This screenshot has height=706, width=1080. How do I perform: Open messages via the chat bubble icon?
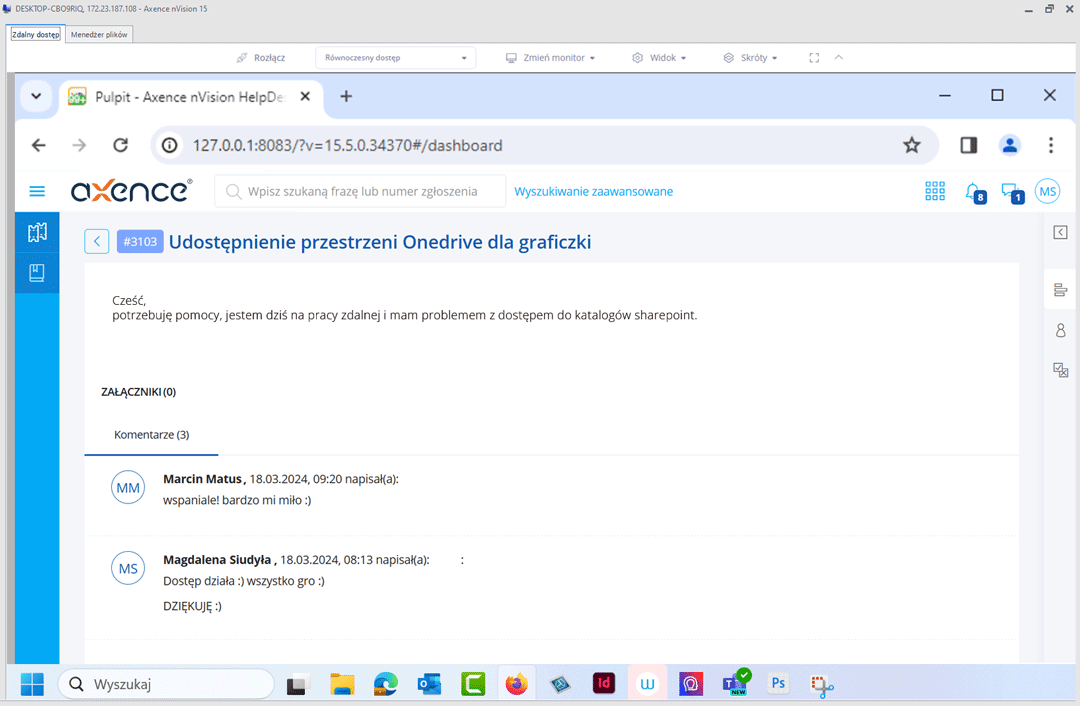pos(1009,191)
